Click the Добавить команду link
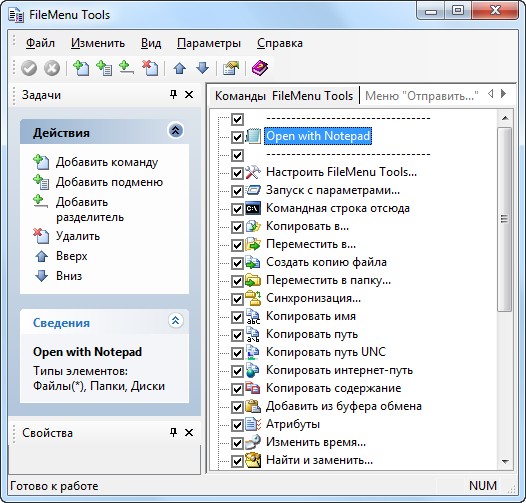Image resolution: width=526 pixels, height=503 pixels. [x=107, y=162]
